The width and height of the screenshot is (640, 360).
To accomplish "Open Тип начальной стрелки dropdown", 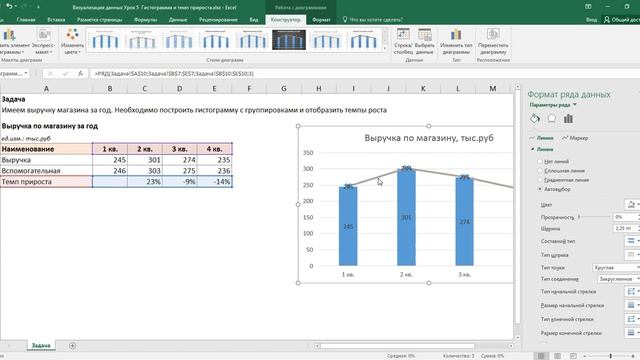I will pyautogui.click(x=632, y=291).
